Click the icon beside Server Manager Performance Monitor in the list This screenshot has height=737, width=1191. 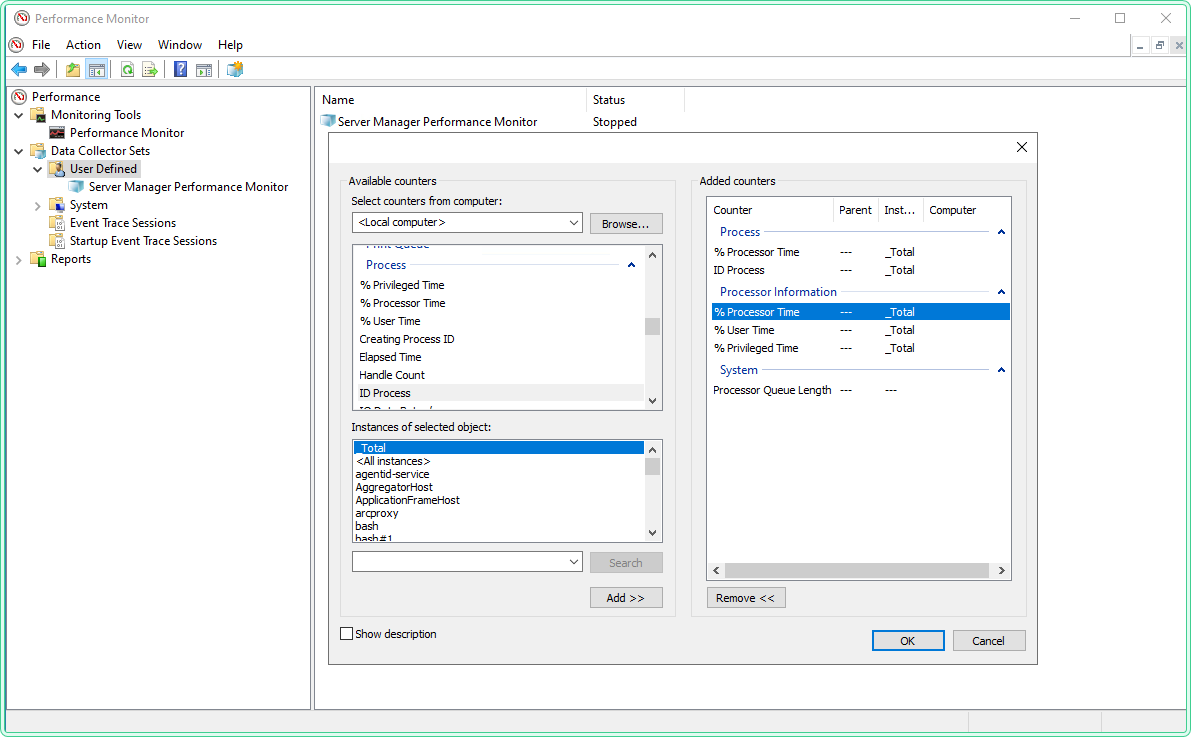coord(328,122)
